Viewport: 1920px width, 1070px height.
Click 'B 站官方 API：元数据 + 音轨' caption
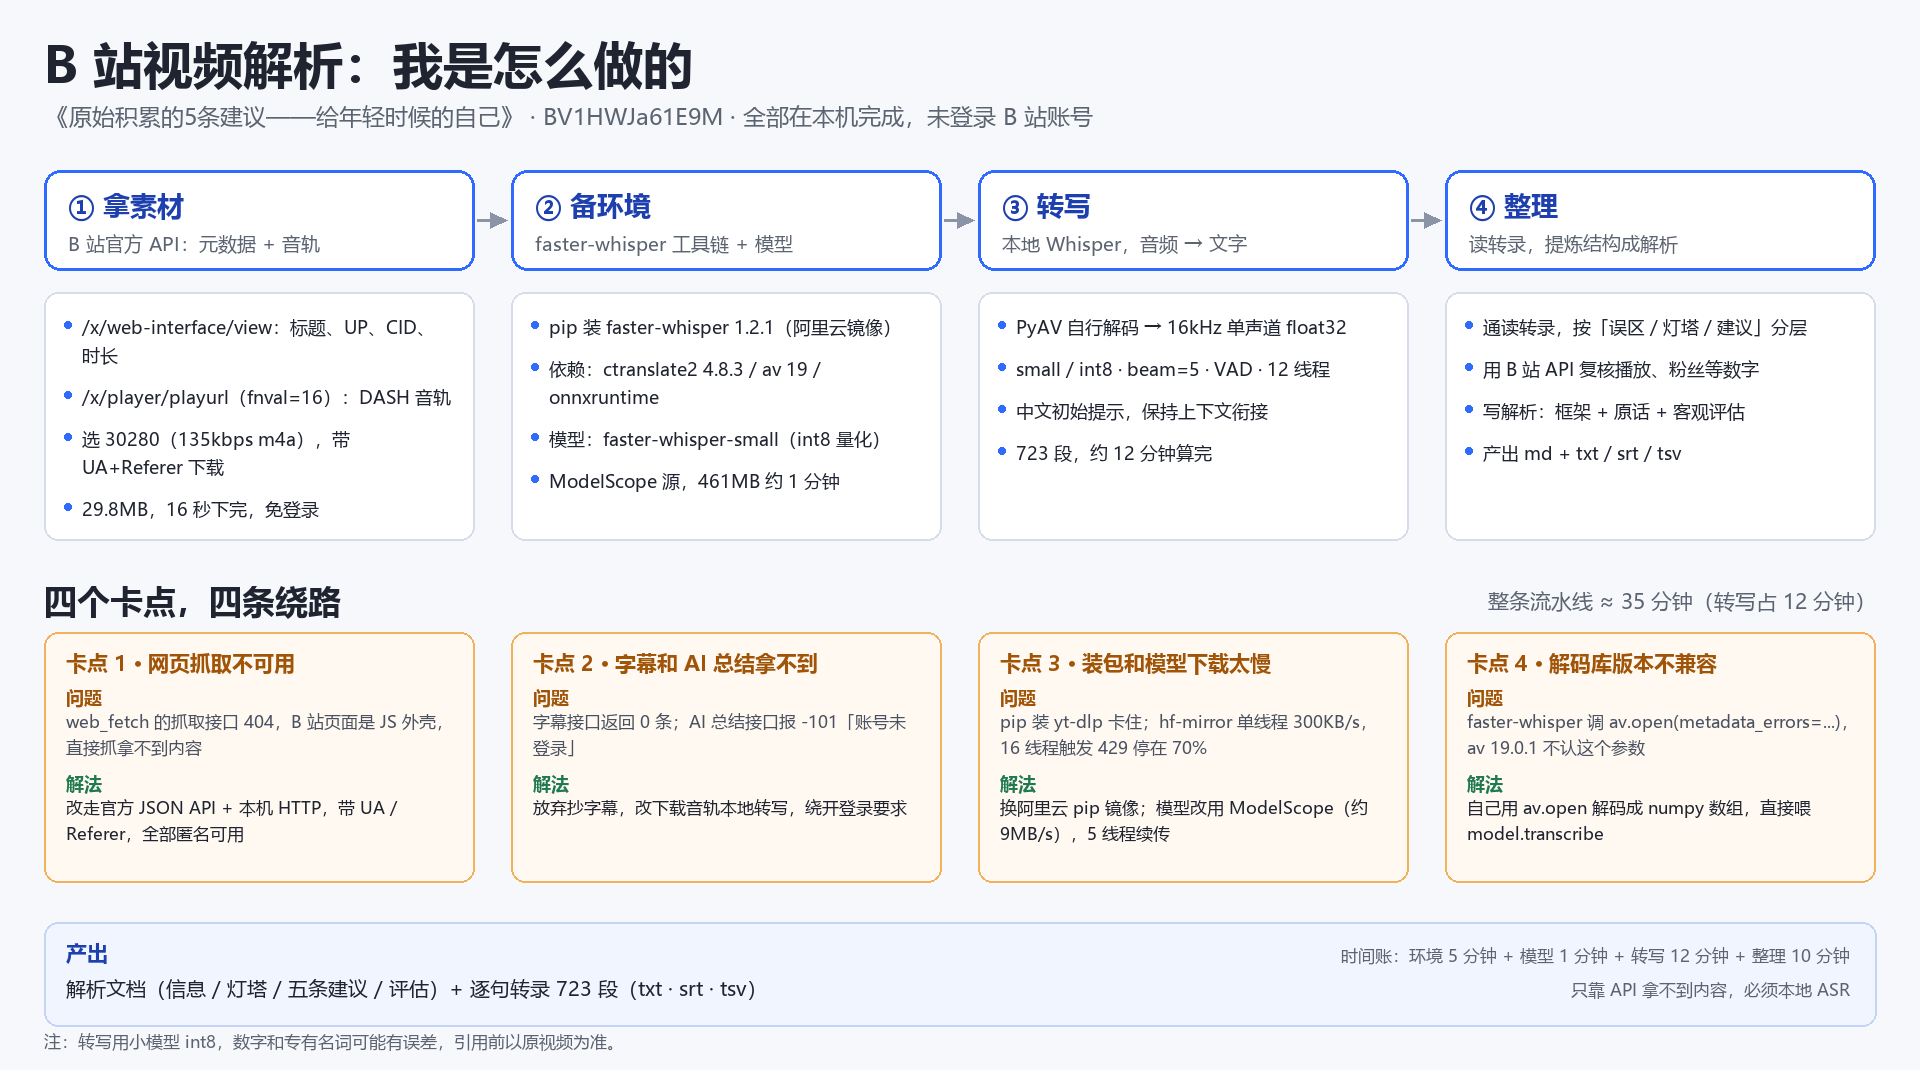194,244
